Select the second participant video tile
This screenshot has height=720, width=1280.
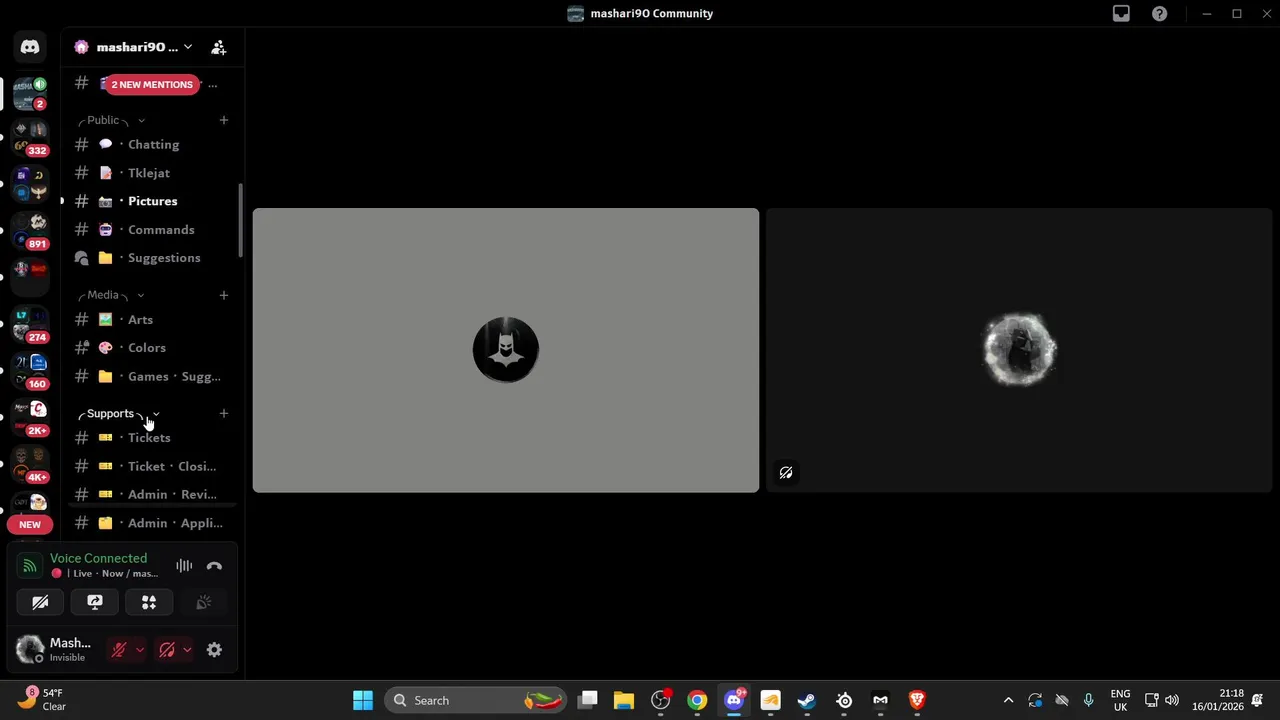click(1019, 350)
